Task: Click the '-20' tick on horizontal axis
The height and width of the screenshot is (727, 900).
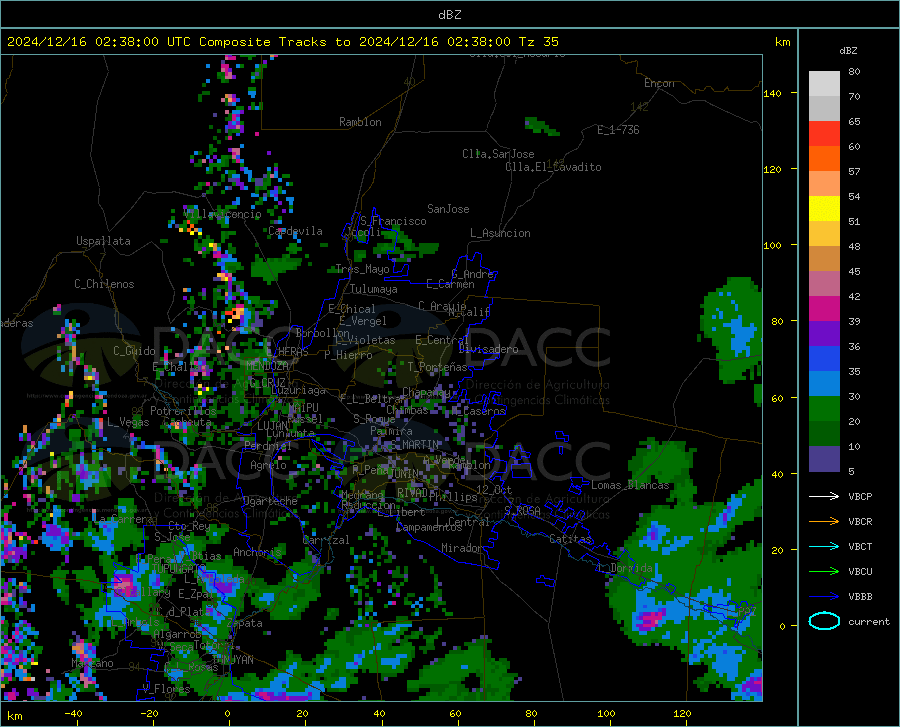Action: (x=149, y=713)
